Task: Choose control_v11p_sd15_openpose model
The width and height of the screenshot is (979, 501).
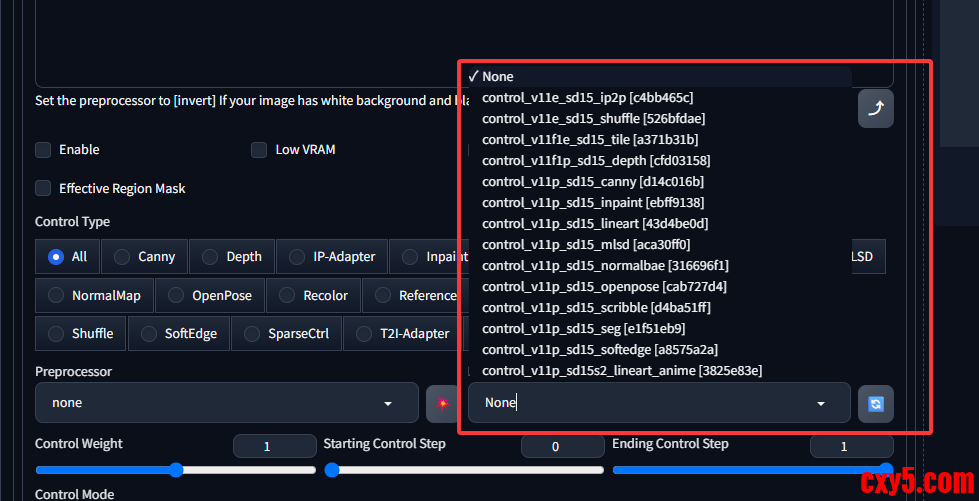Action: 604,287
